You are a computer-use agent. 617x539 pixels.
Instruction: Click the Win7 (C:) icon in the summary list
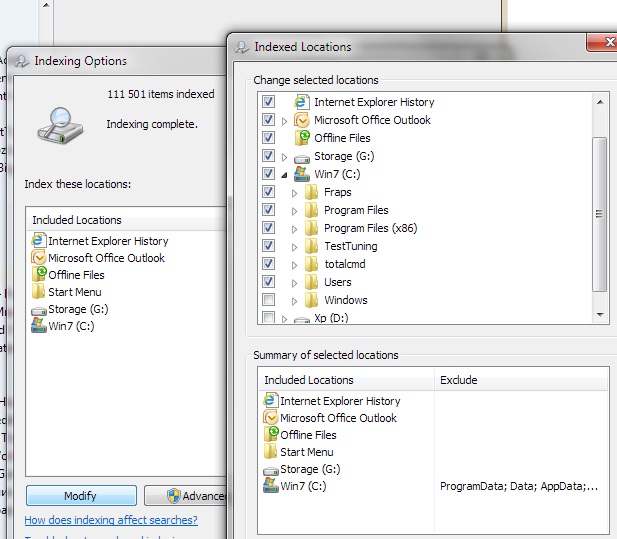pyautogui.click(x=271, y=485)
